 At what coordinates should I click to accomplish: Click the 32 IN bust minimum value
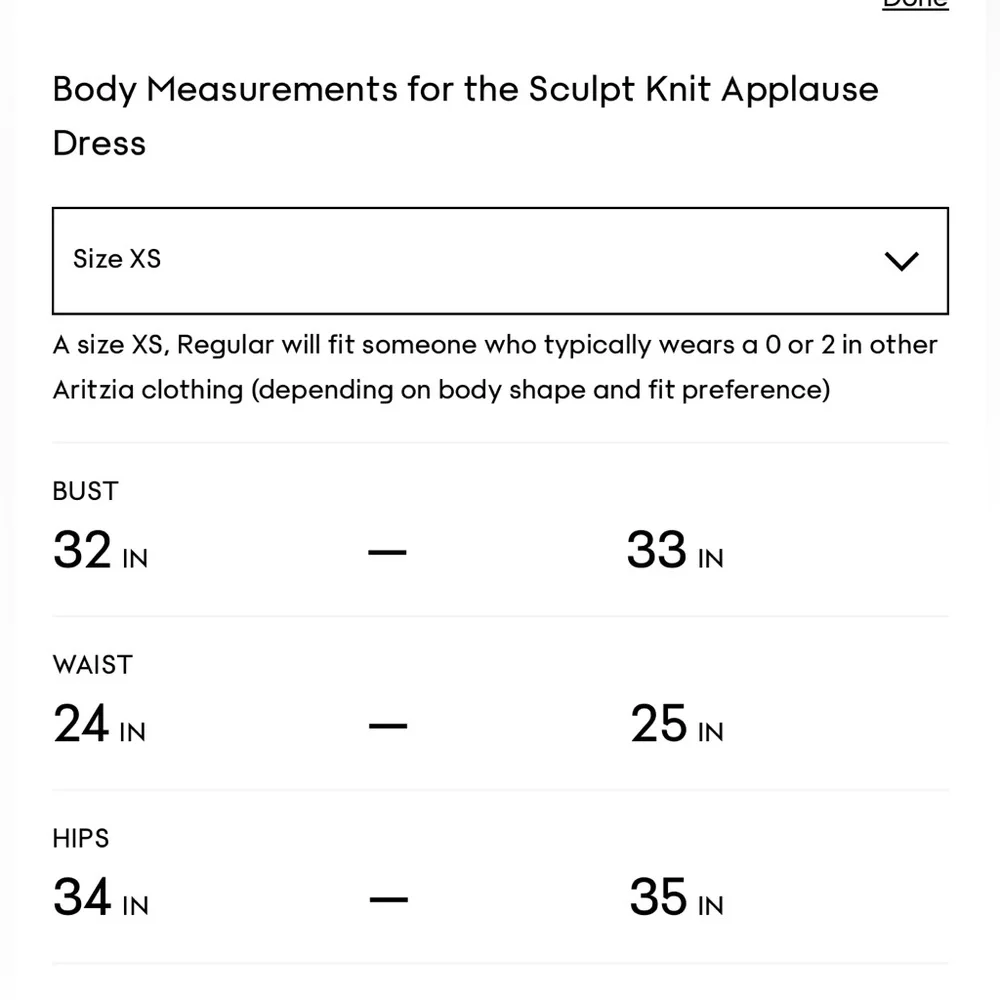100,551
